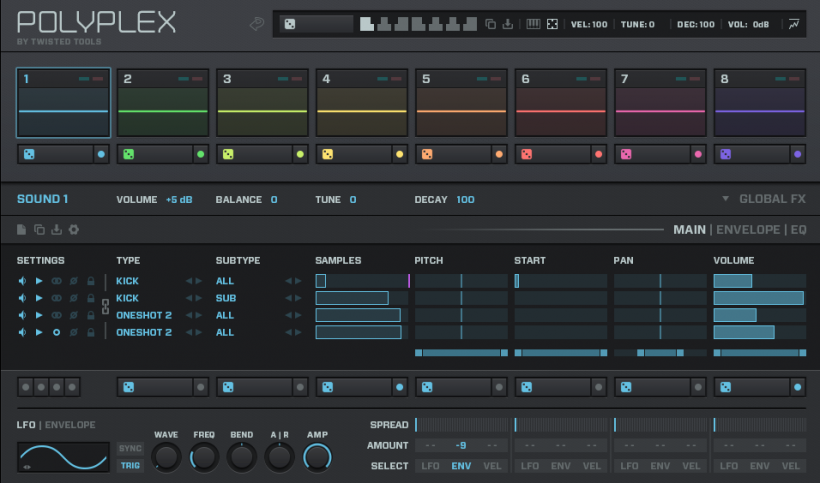Open the SUB subtype selector on layer two
820x483 pixels.
225,298
